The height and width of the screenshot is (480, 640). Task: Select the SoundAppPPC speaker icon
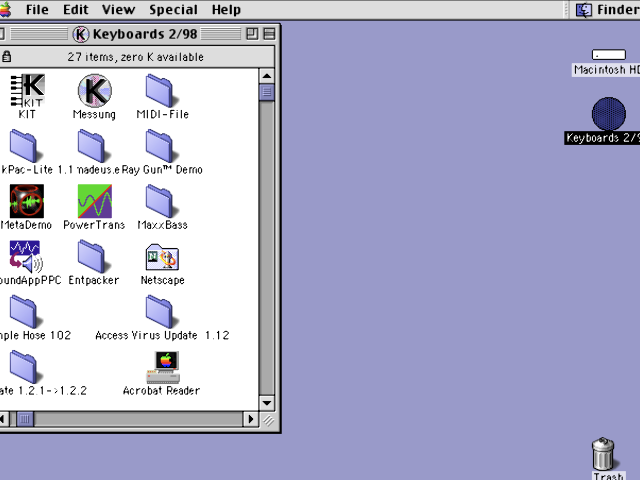(x=26, y=256)
